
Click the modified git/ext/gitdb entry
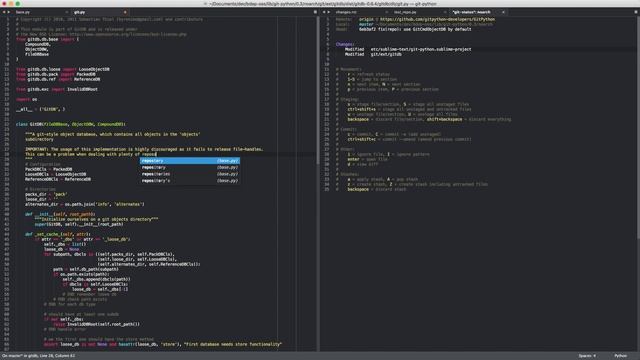pos(373,54)
